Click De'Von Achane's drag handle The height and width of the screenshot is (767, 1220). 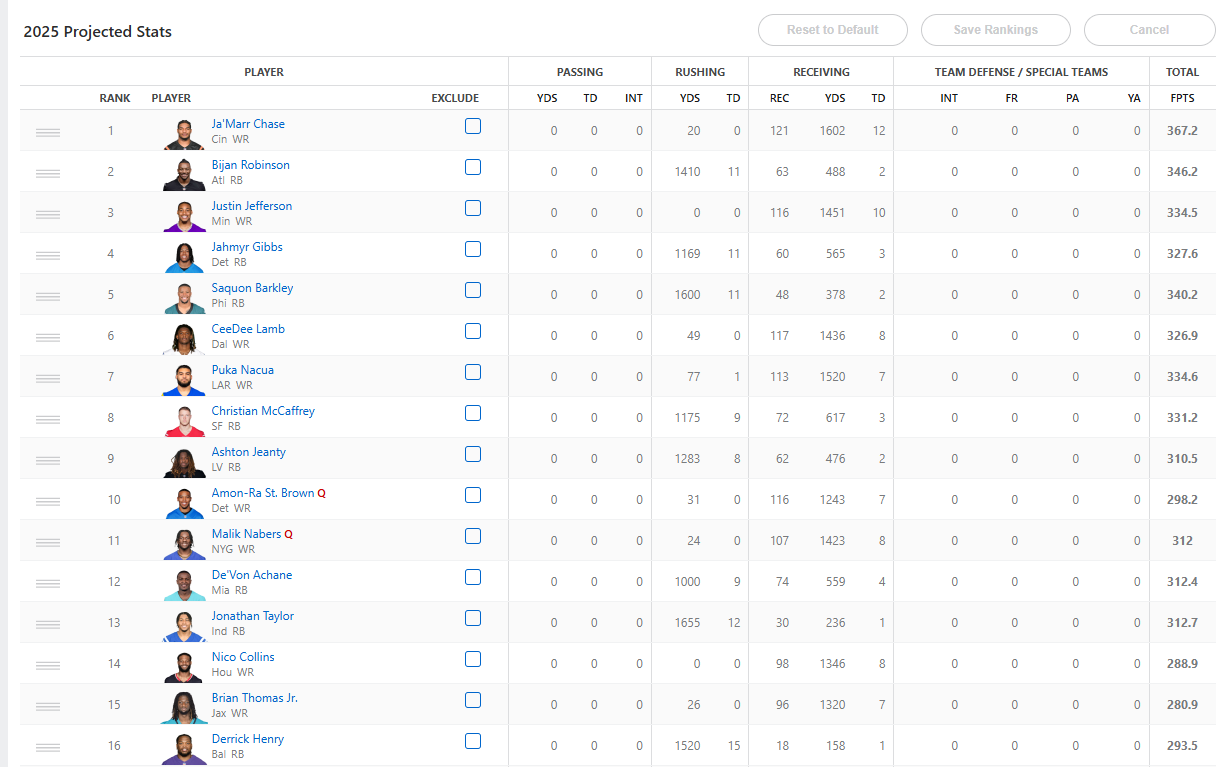pyautogui.click(x=48, y=583)
